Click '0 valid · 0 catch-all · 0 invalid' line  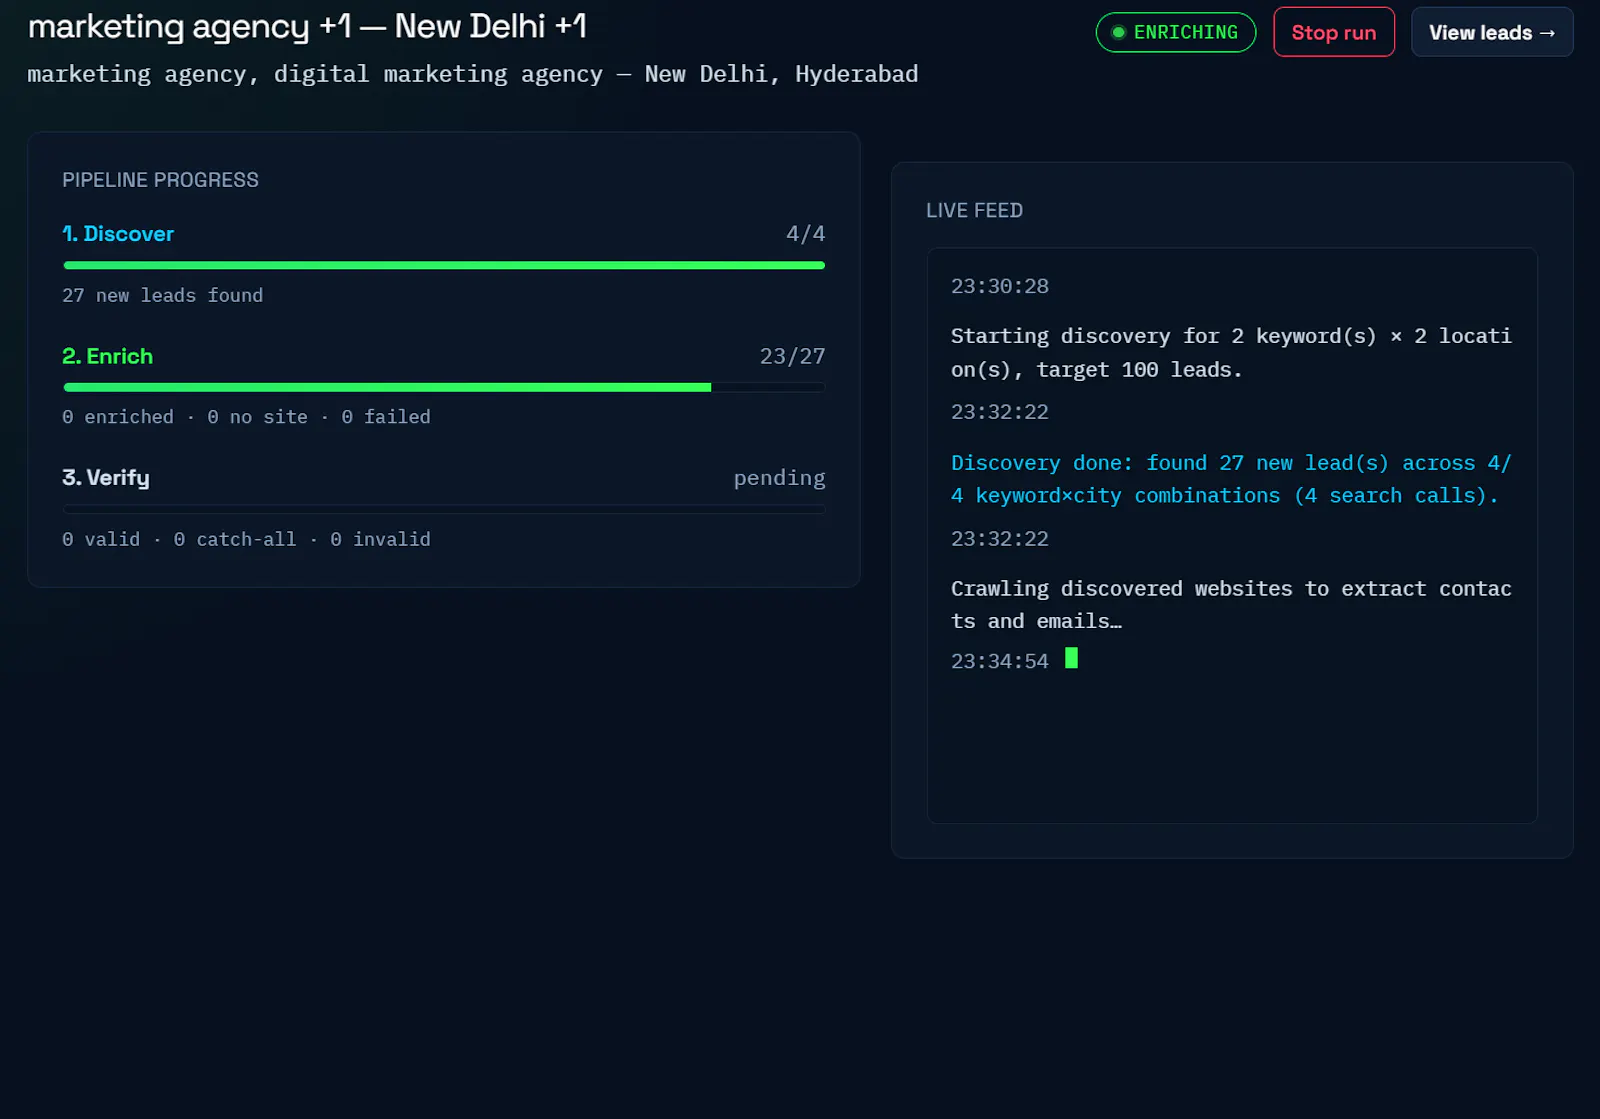click(246, 539)
